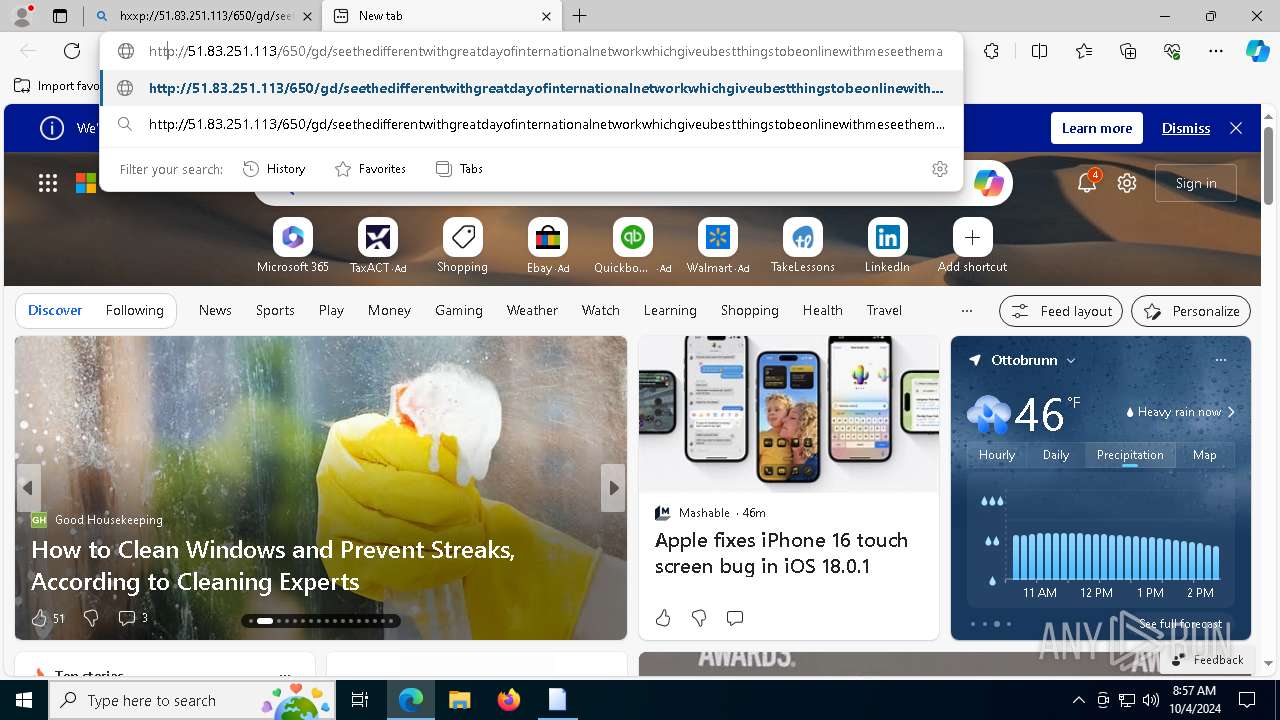The image size is (1280, 720).
Task: Click inside the address bar field
Action: [x=532, y=51]
